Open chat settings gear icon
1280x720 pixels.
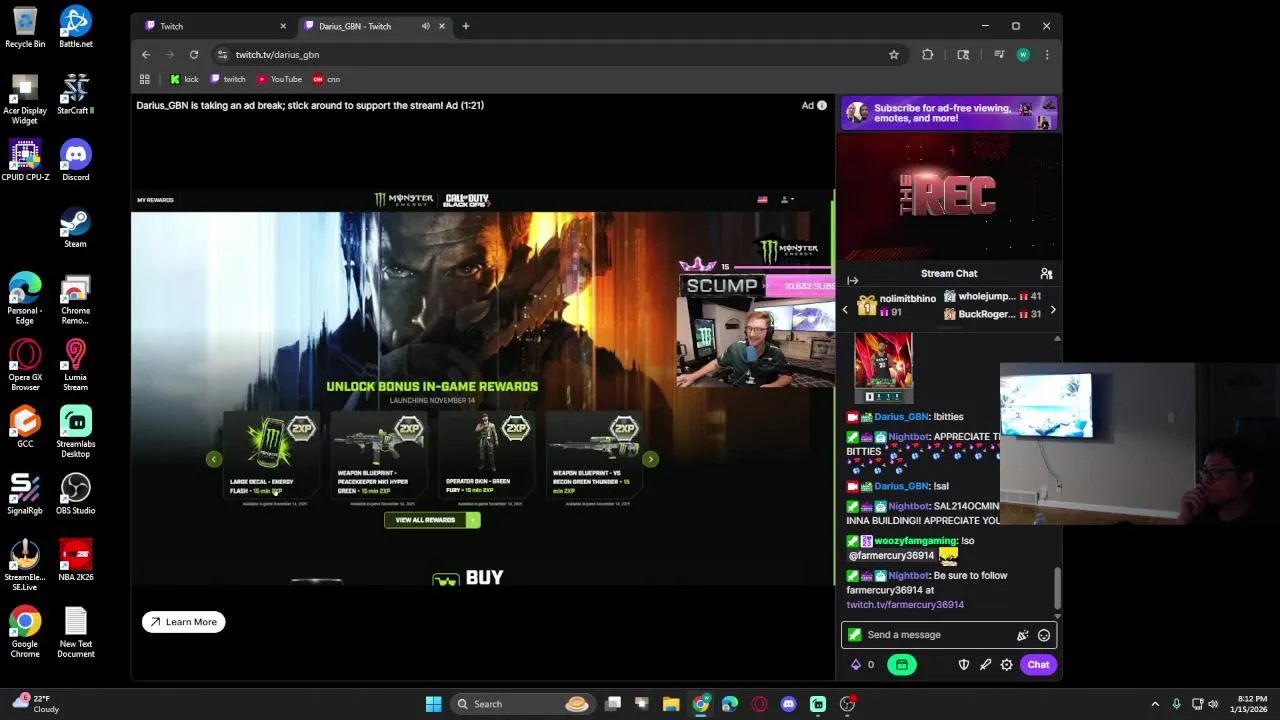tap(1007, 665)
